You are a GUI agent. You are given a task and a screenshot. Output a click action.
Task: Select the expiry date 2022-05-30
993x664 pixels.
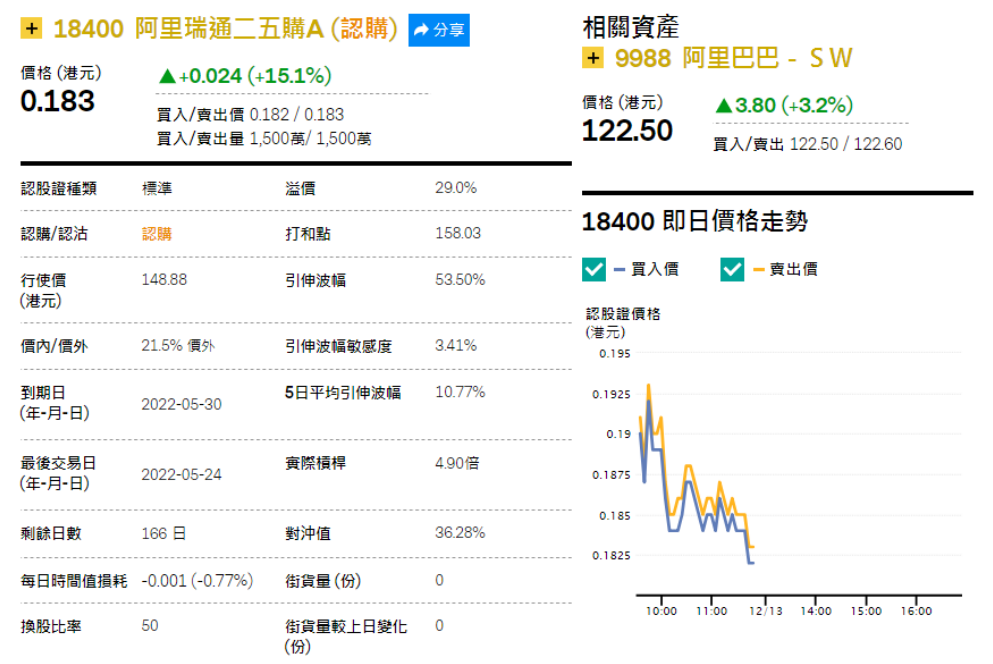[x=181, y=404]
